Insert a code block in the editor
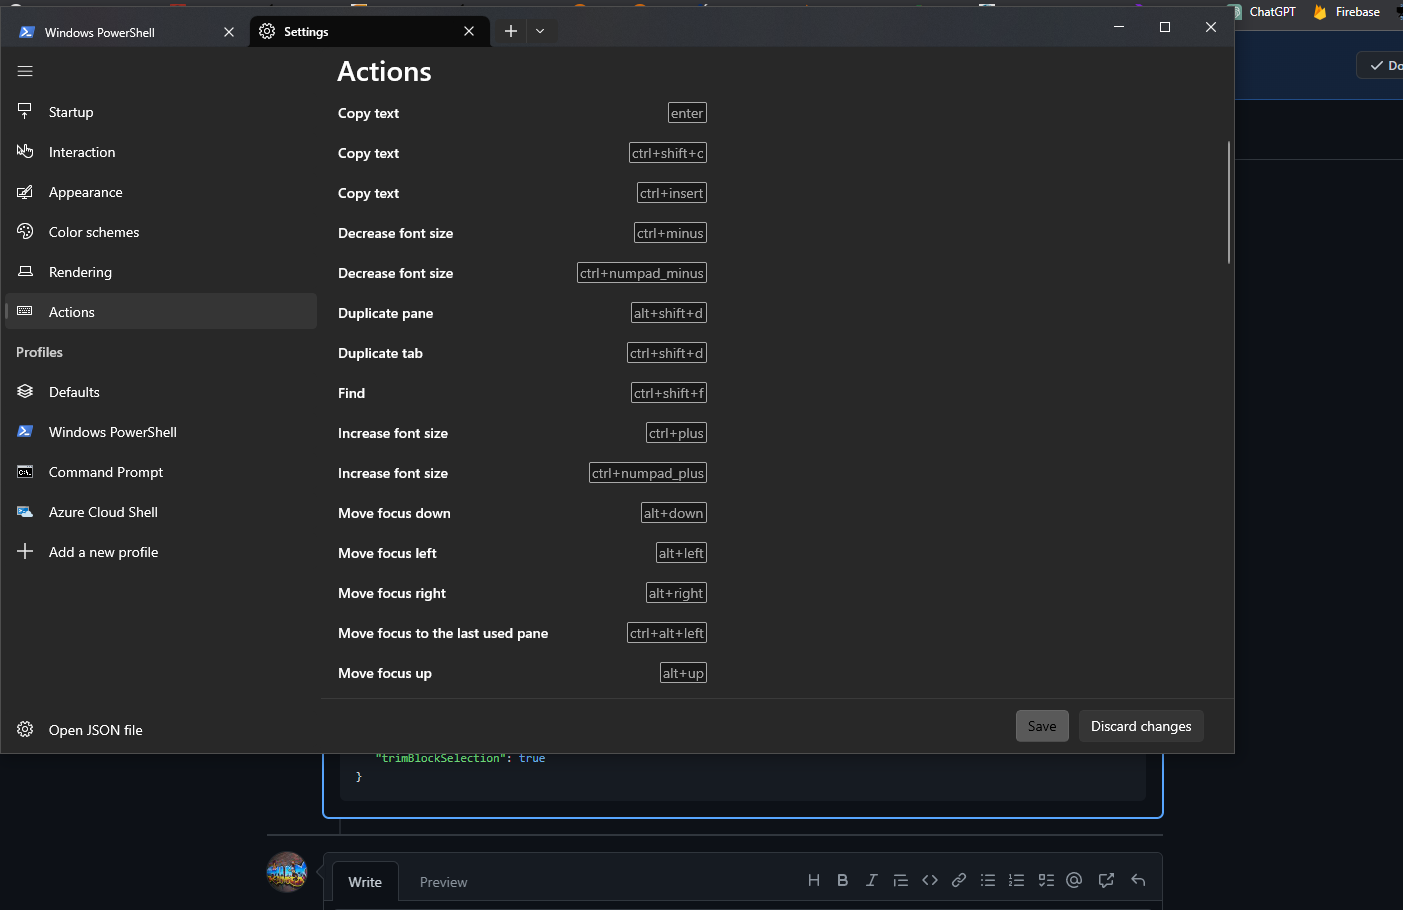This screenshot has width=1403, height=910. click(930, 880)
